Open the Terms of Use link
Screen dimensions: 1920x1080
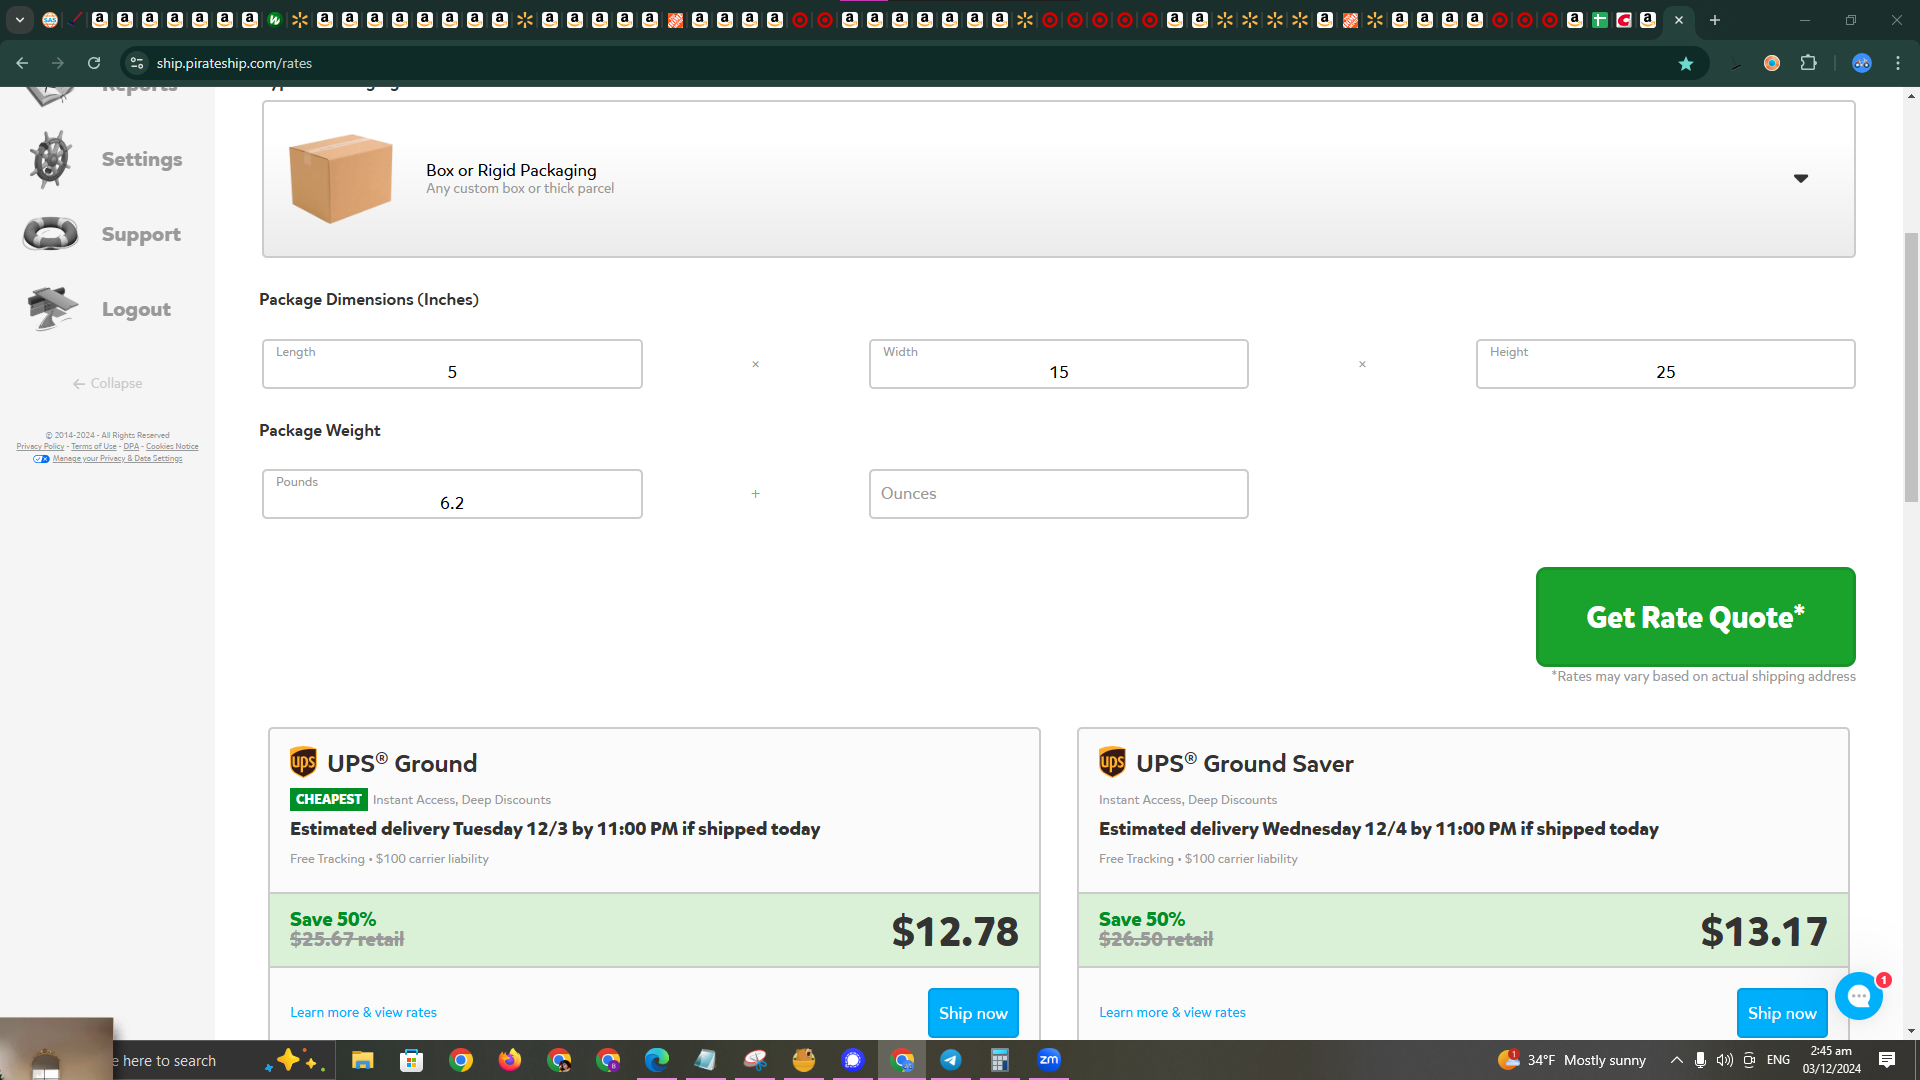(x=94, y=447)
